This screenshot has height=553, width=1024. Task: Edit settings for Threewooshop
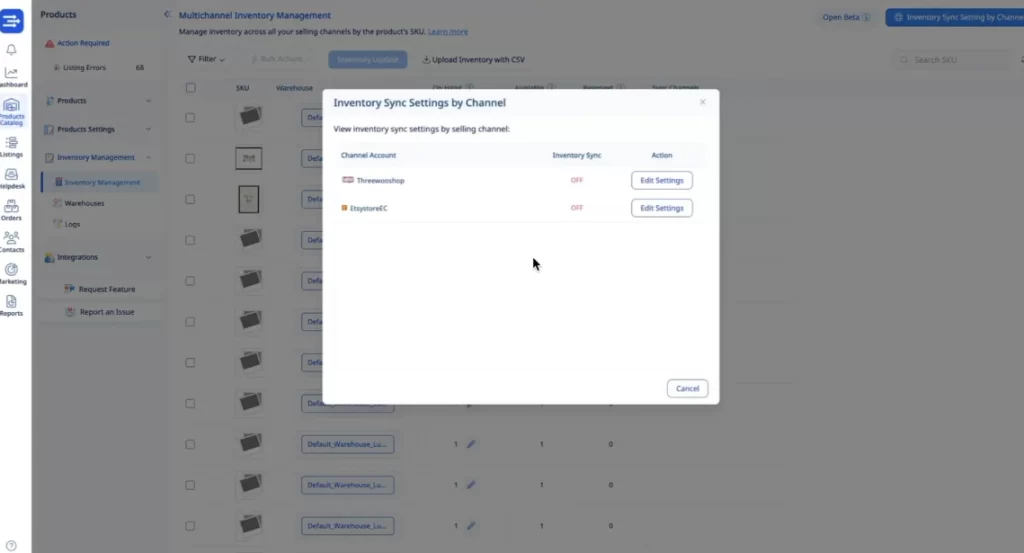tap(662, 180)
